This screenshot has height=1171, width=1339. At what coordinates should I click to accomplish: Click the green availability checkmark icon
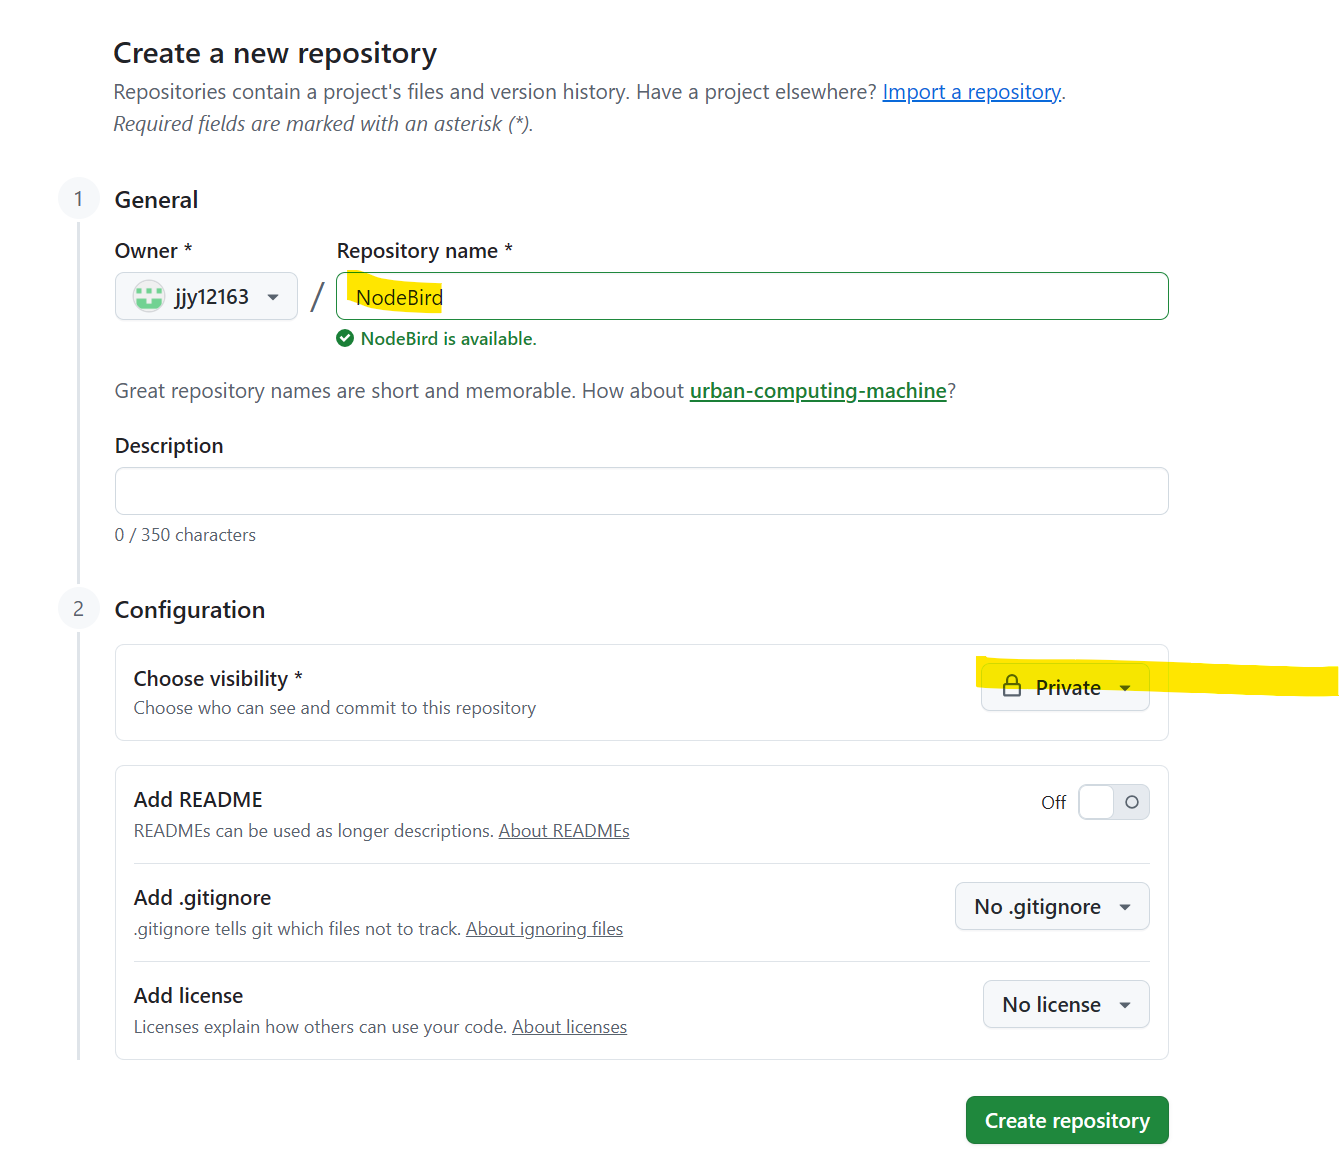click(345, 338)
